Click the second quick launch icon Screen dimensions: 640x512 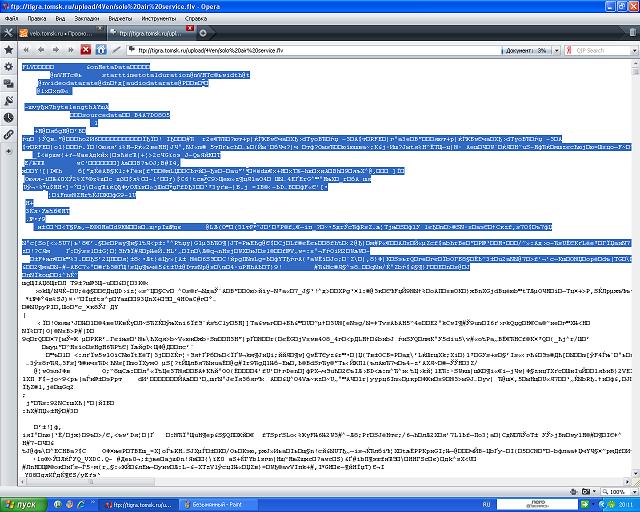pyautogui.click(x=69, y=505)
